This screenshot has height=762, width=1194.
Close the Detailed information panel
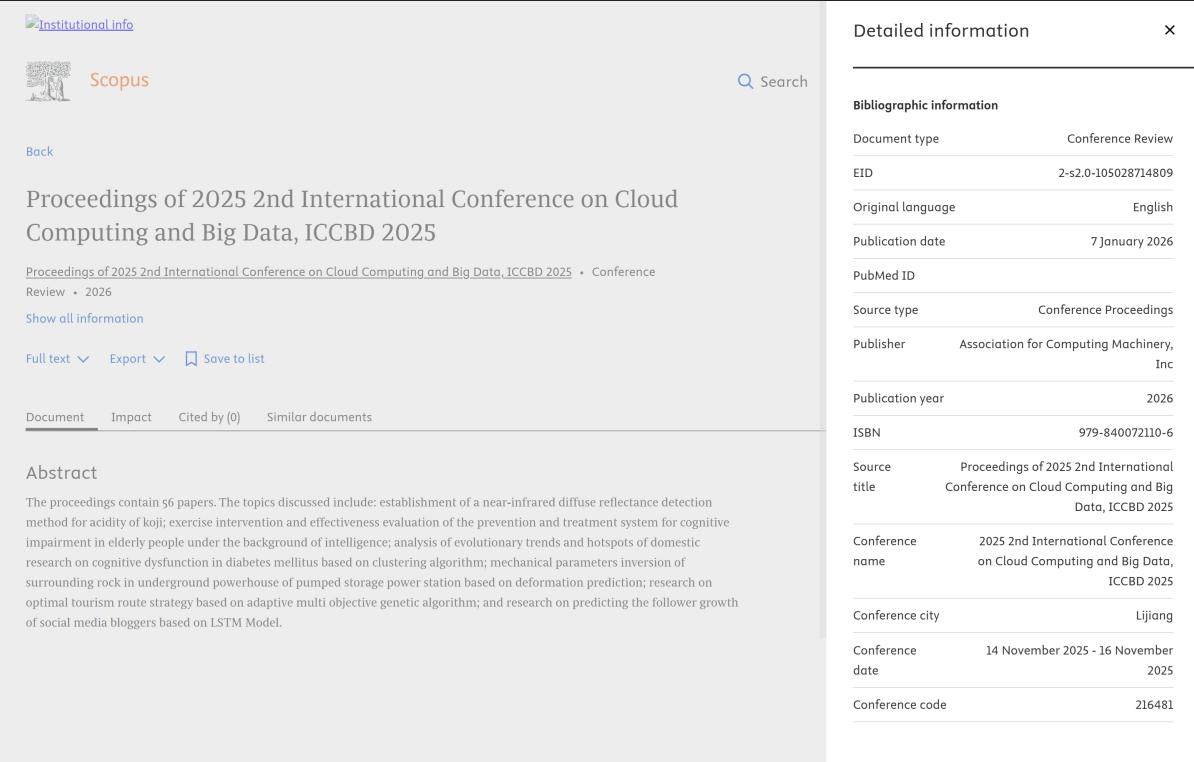1169,30
